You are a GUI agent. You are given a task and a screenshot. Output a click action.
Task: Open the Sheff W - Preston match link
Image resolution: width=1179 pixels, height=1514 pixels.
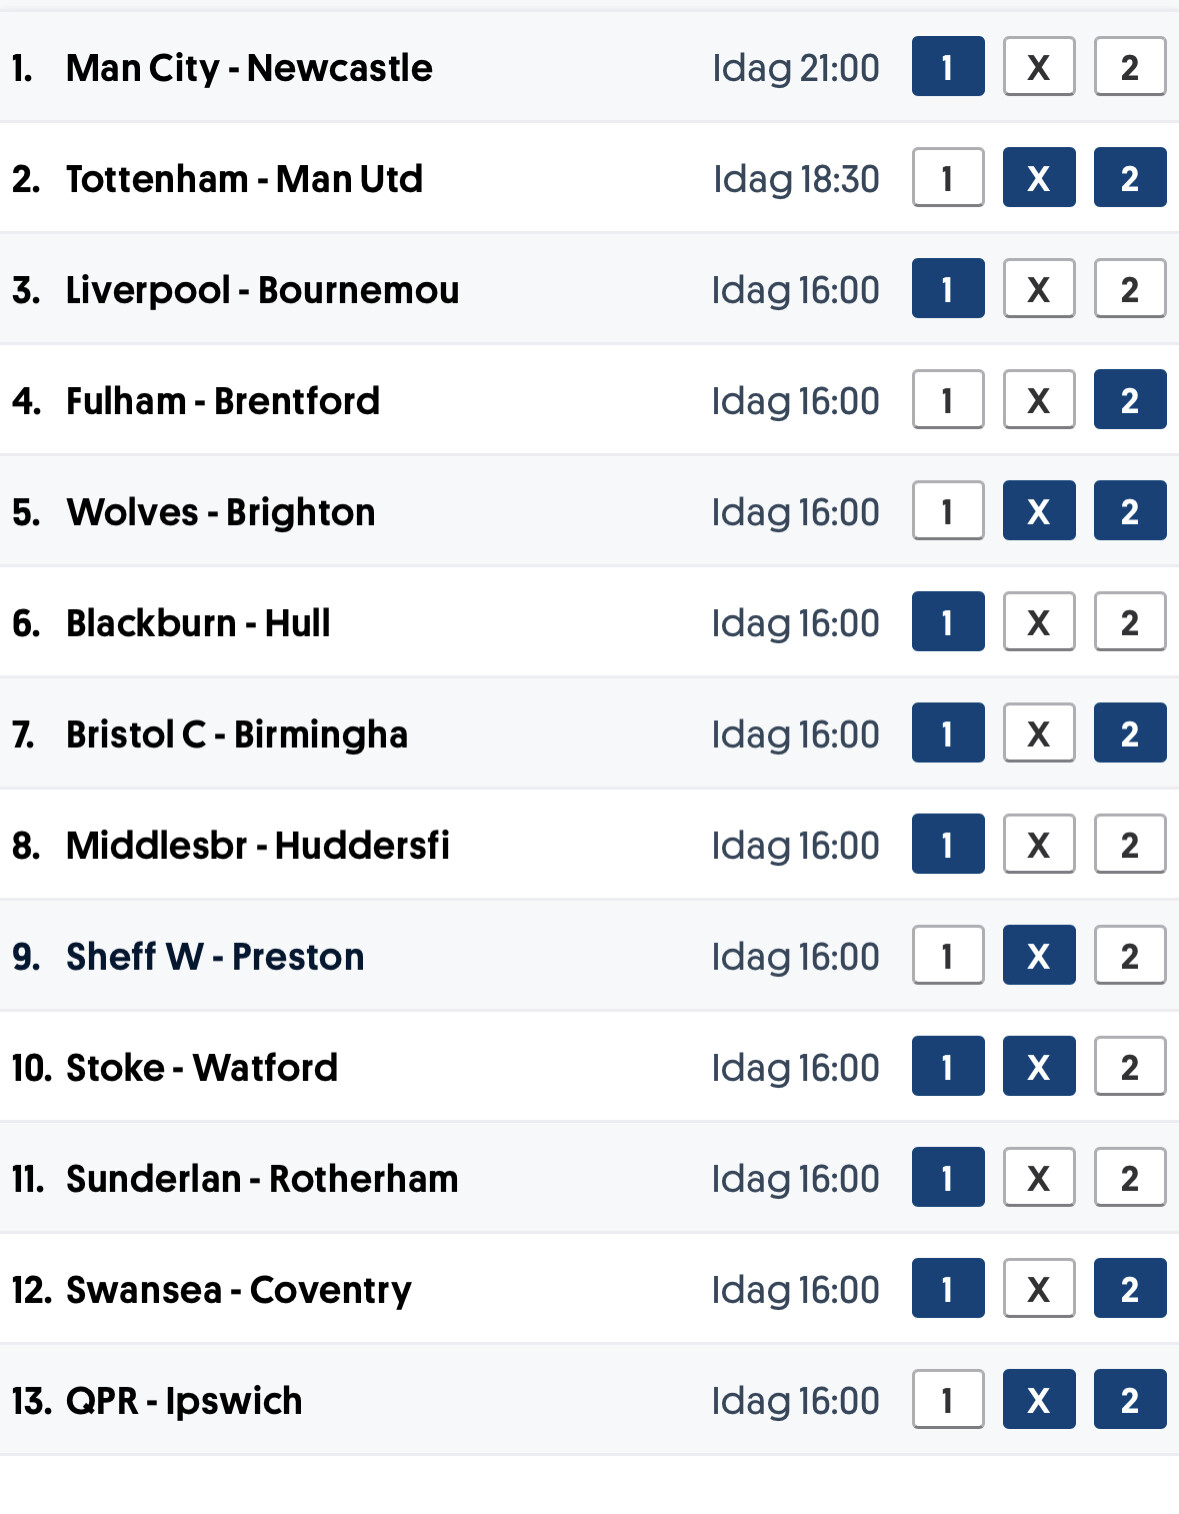point(215,956)
